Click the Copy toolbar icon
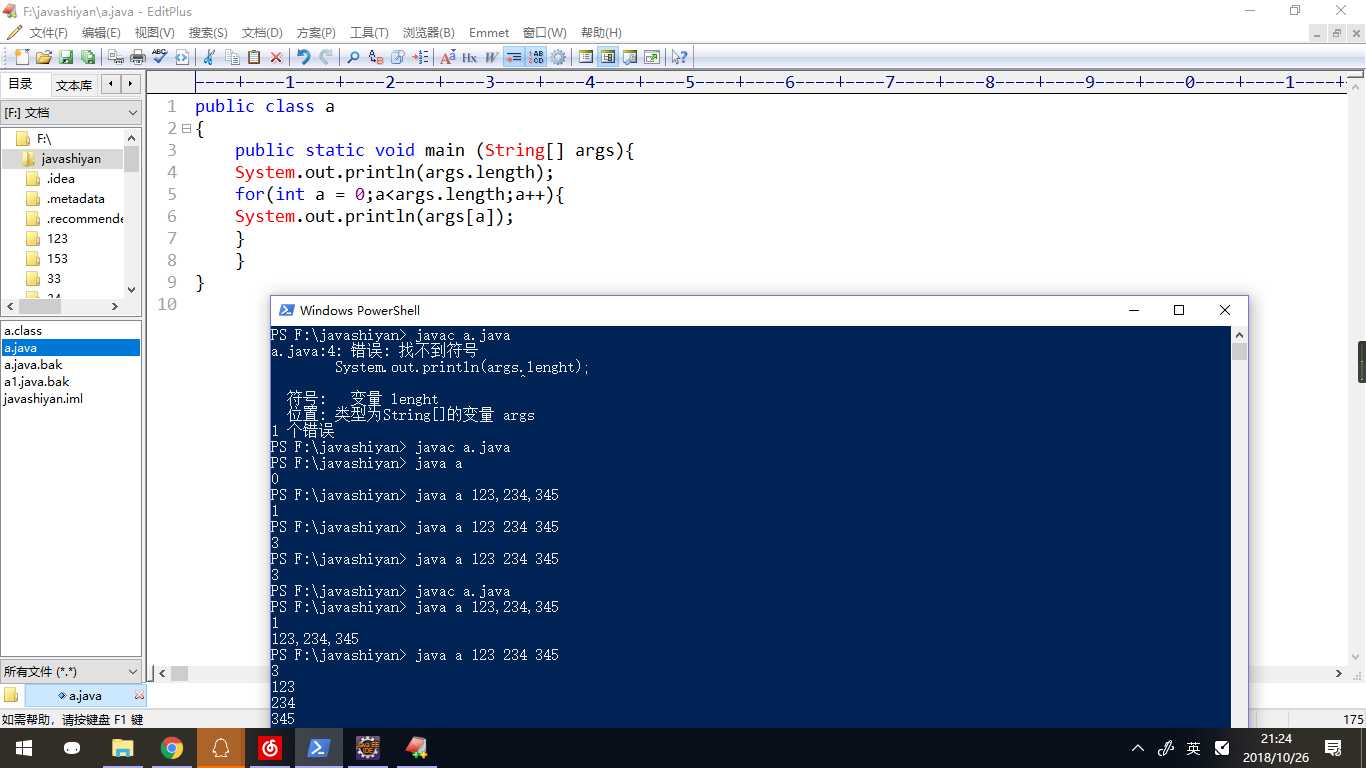Image resolution: width=1366 pixels, height=768 pixels. 232,57
